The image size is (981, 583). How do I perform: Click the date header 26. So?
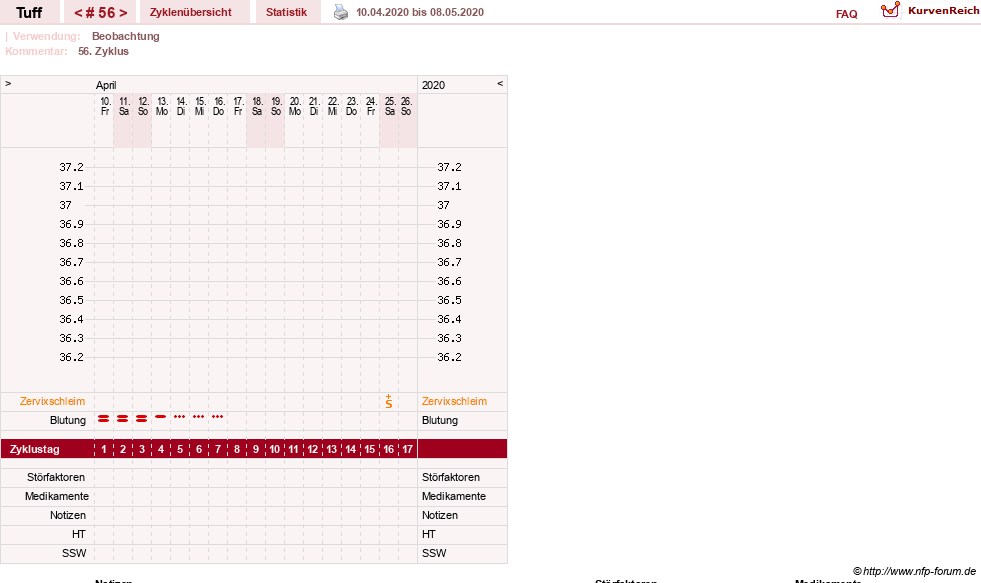tap(406, 106)
